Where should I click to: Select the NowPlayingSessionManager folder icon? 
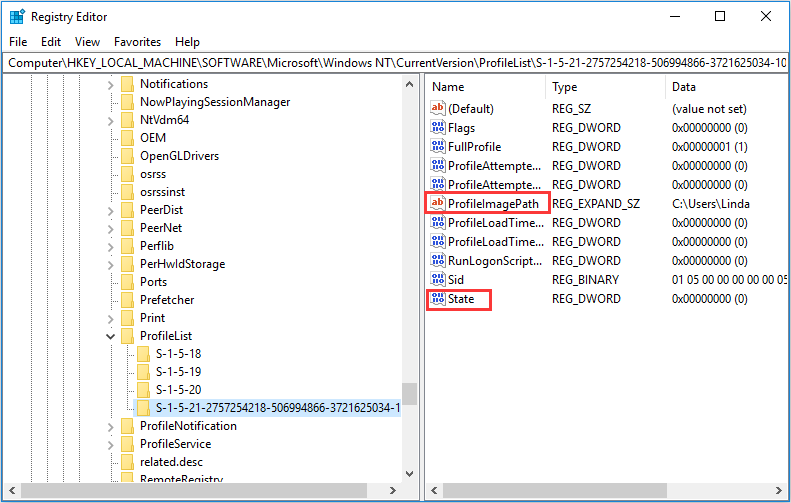[x=128, y=102]
